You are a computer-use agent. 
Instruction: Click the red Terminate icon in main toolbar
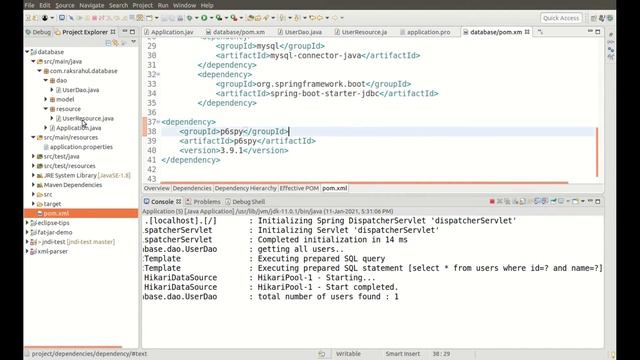pos(94,18)
